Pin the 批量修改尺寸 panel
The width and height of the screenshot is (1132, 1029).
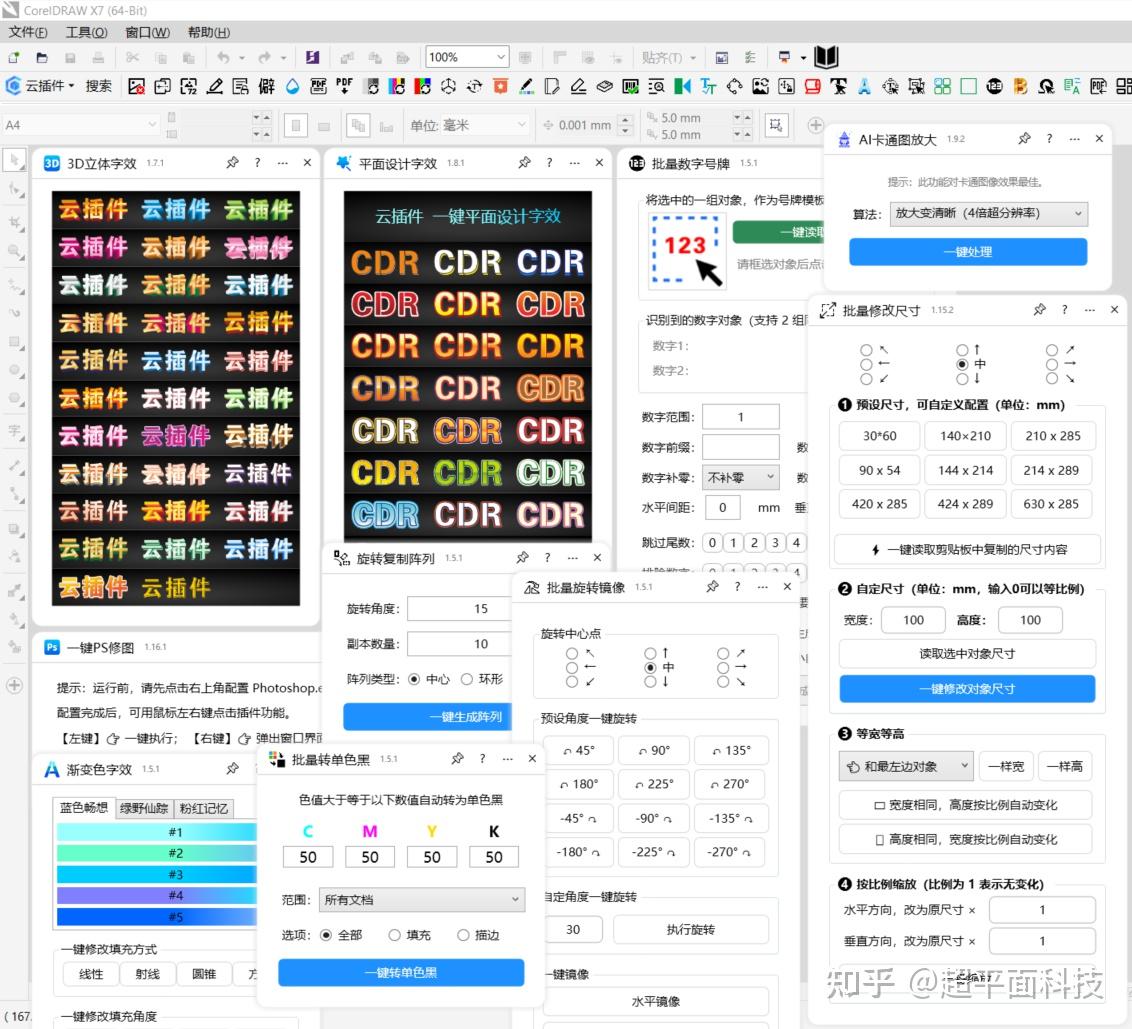click(x=1039, y=309)
